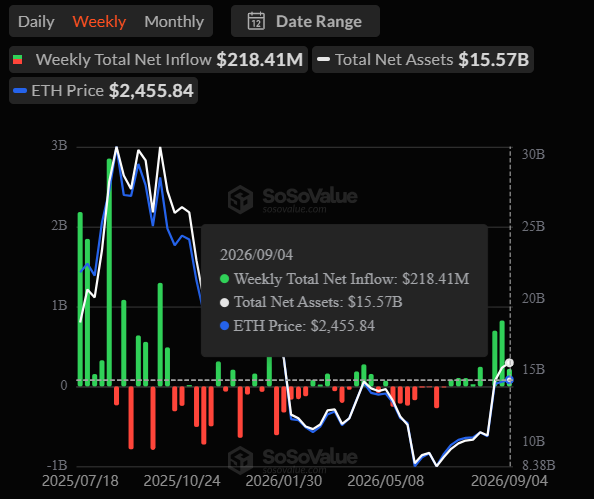Screen dimensions: 594x499
Task: Select the Weekly view tab
Action: (99, 22)
